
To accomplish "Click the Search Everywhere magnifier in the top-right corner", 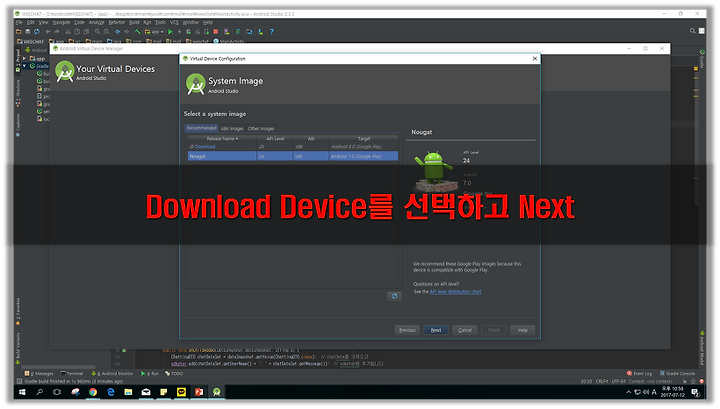I will (x=692, y=31).
